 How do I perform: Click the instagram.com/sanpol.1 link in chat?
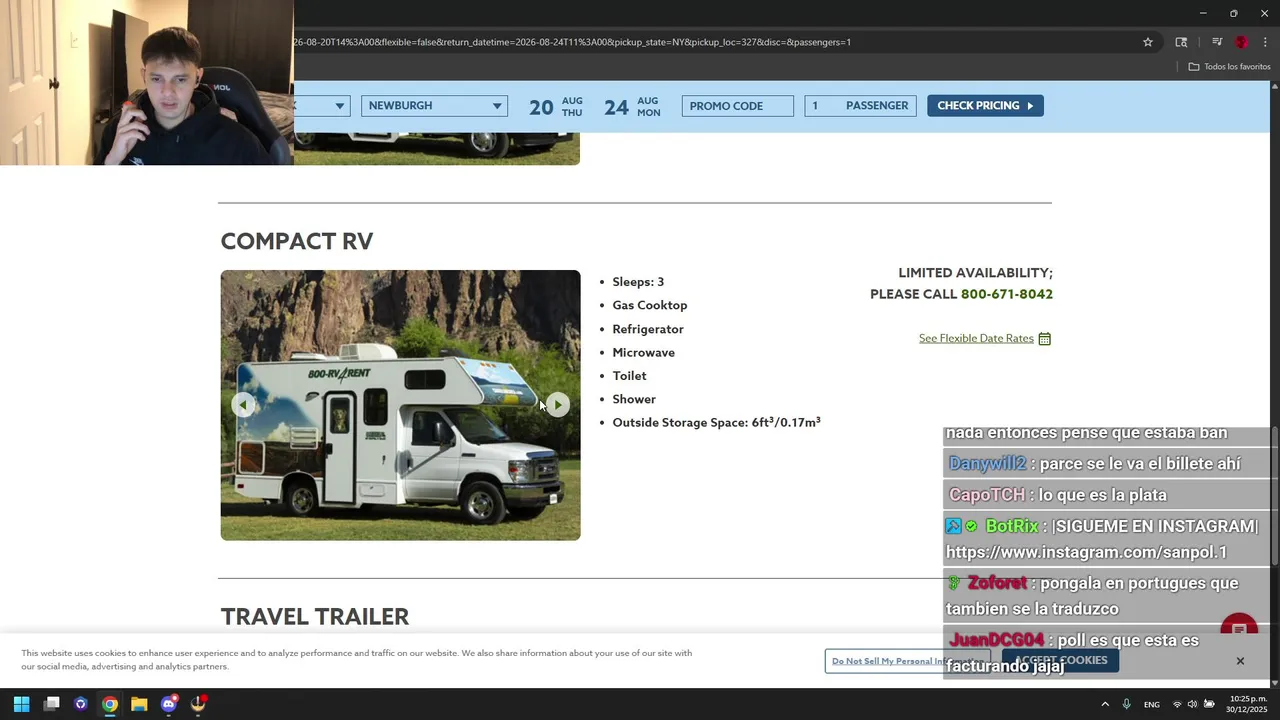coord(1086,552)
